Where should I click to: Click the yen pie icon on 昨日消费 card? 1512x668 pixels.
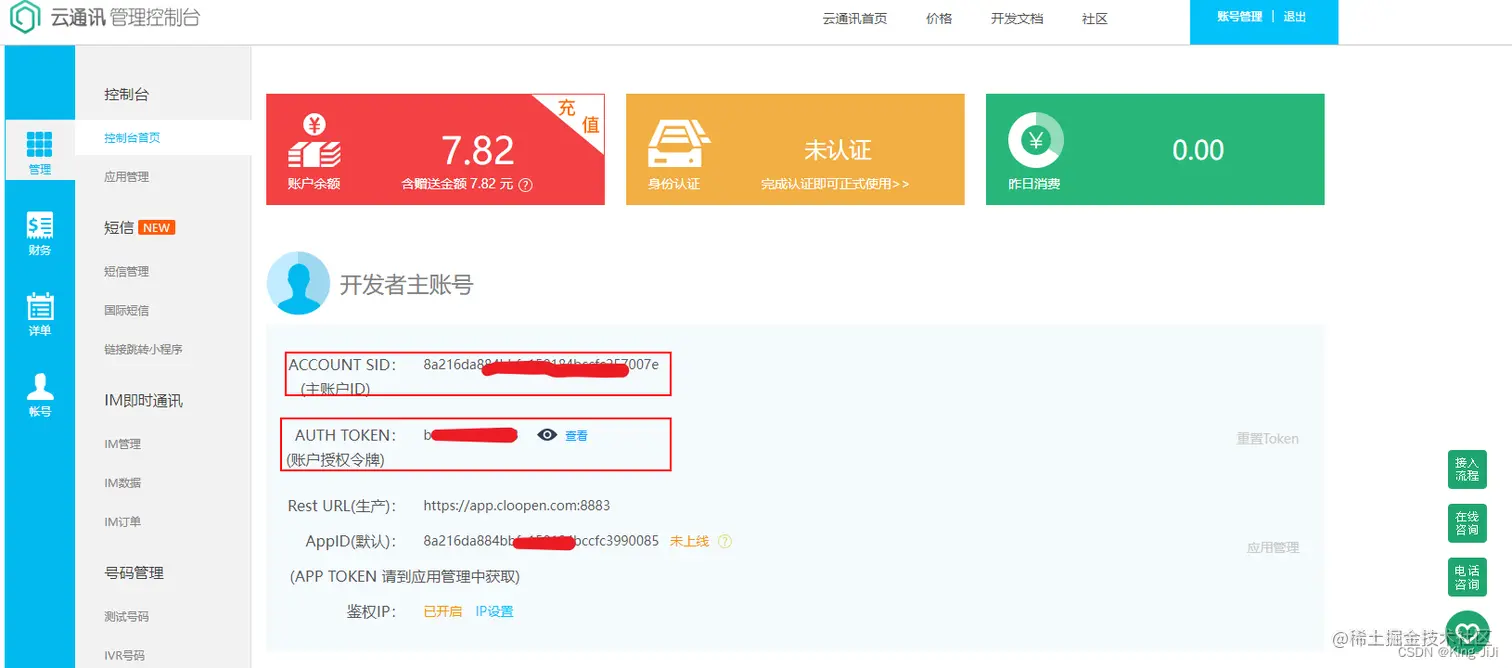(1035, 140)
